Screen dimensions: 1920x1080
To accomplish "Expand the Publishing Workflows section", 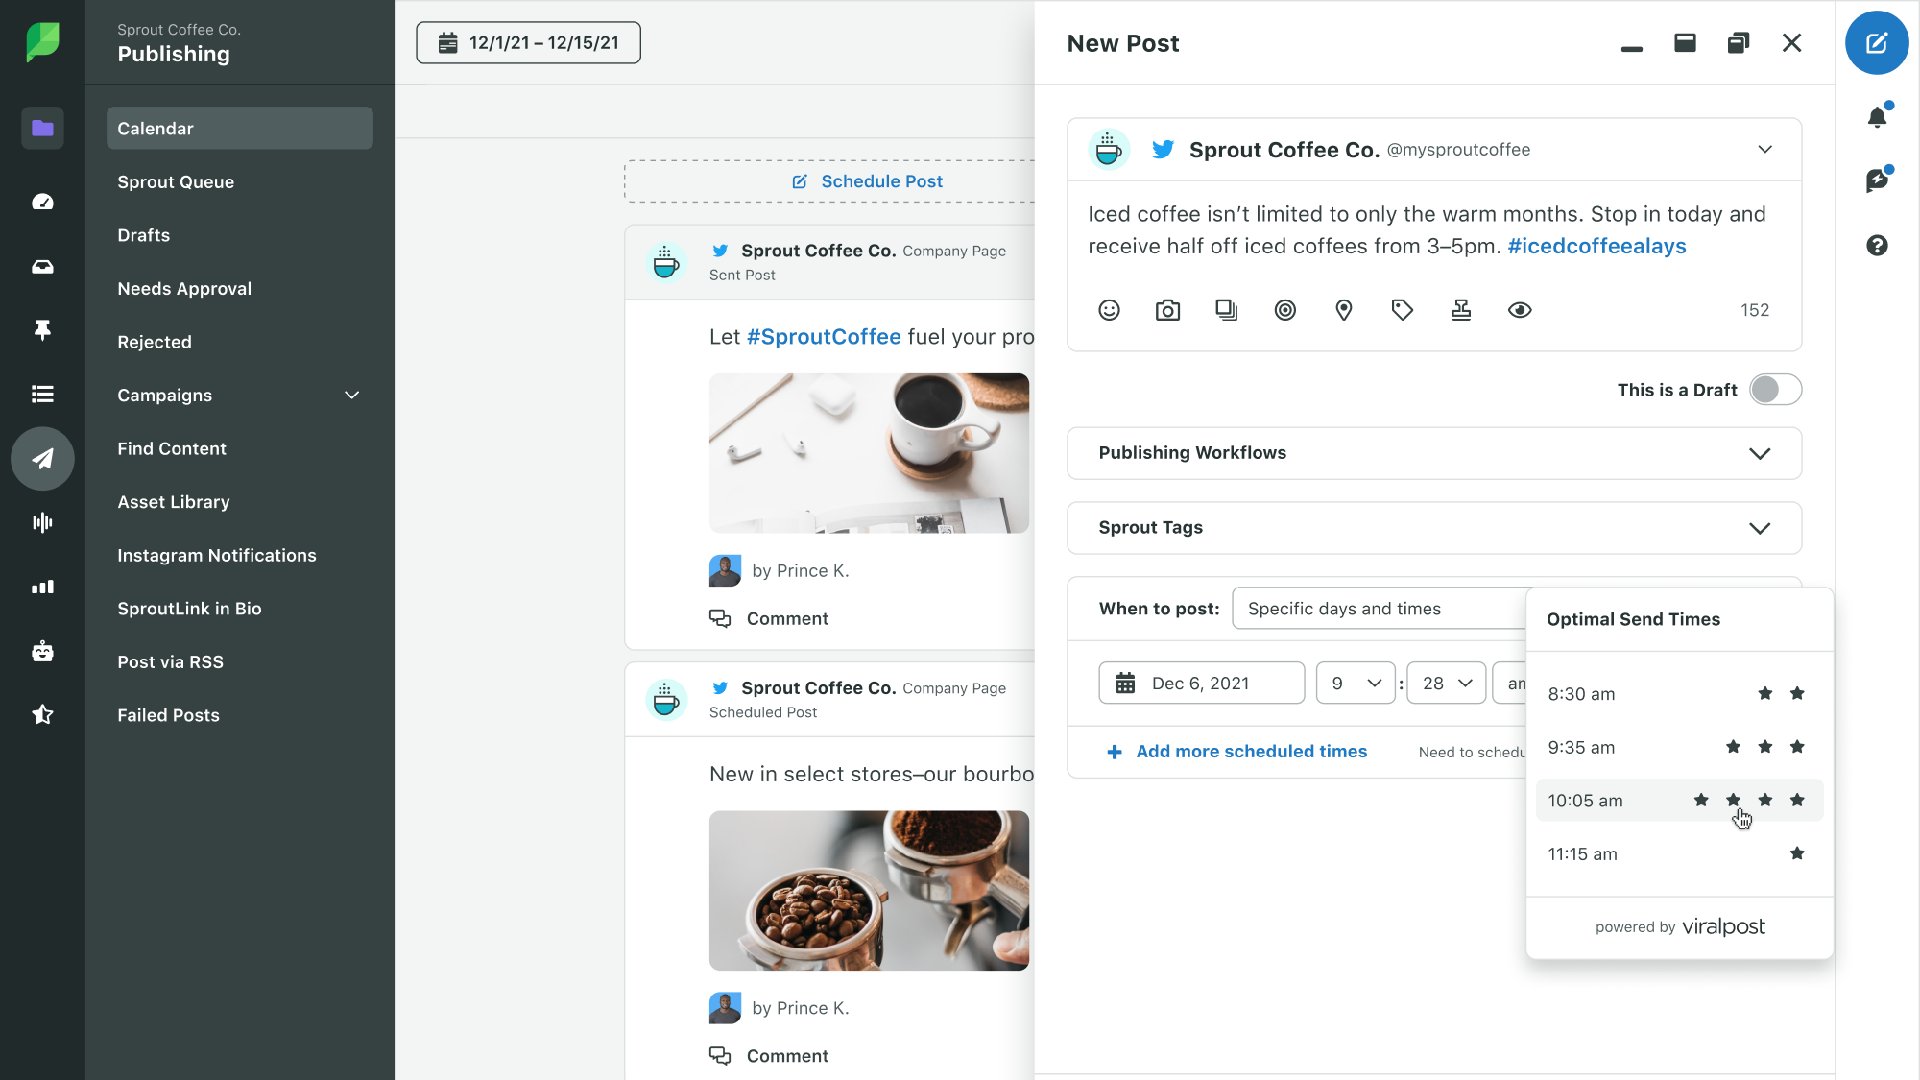I will click(x=1433, y=453).
